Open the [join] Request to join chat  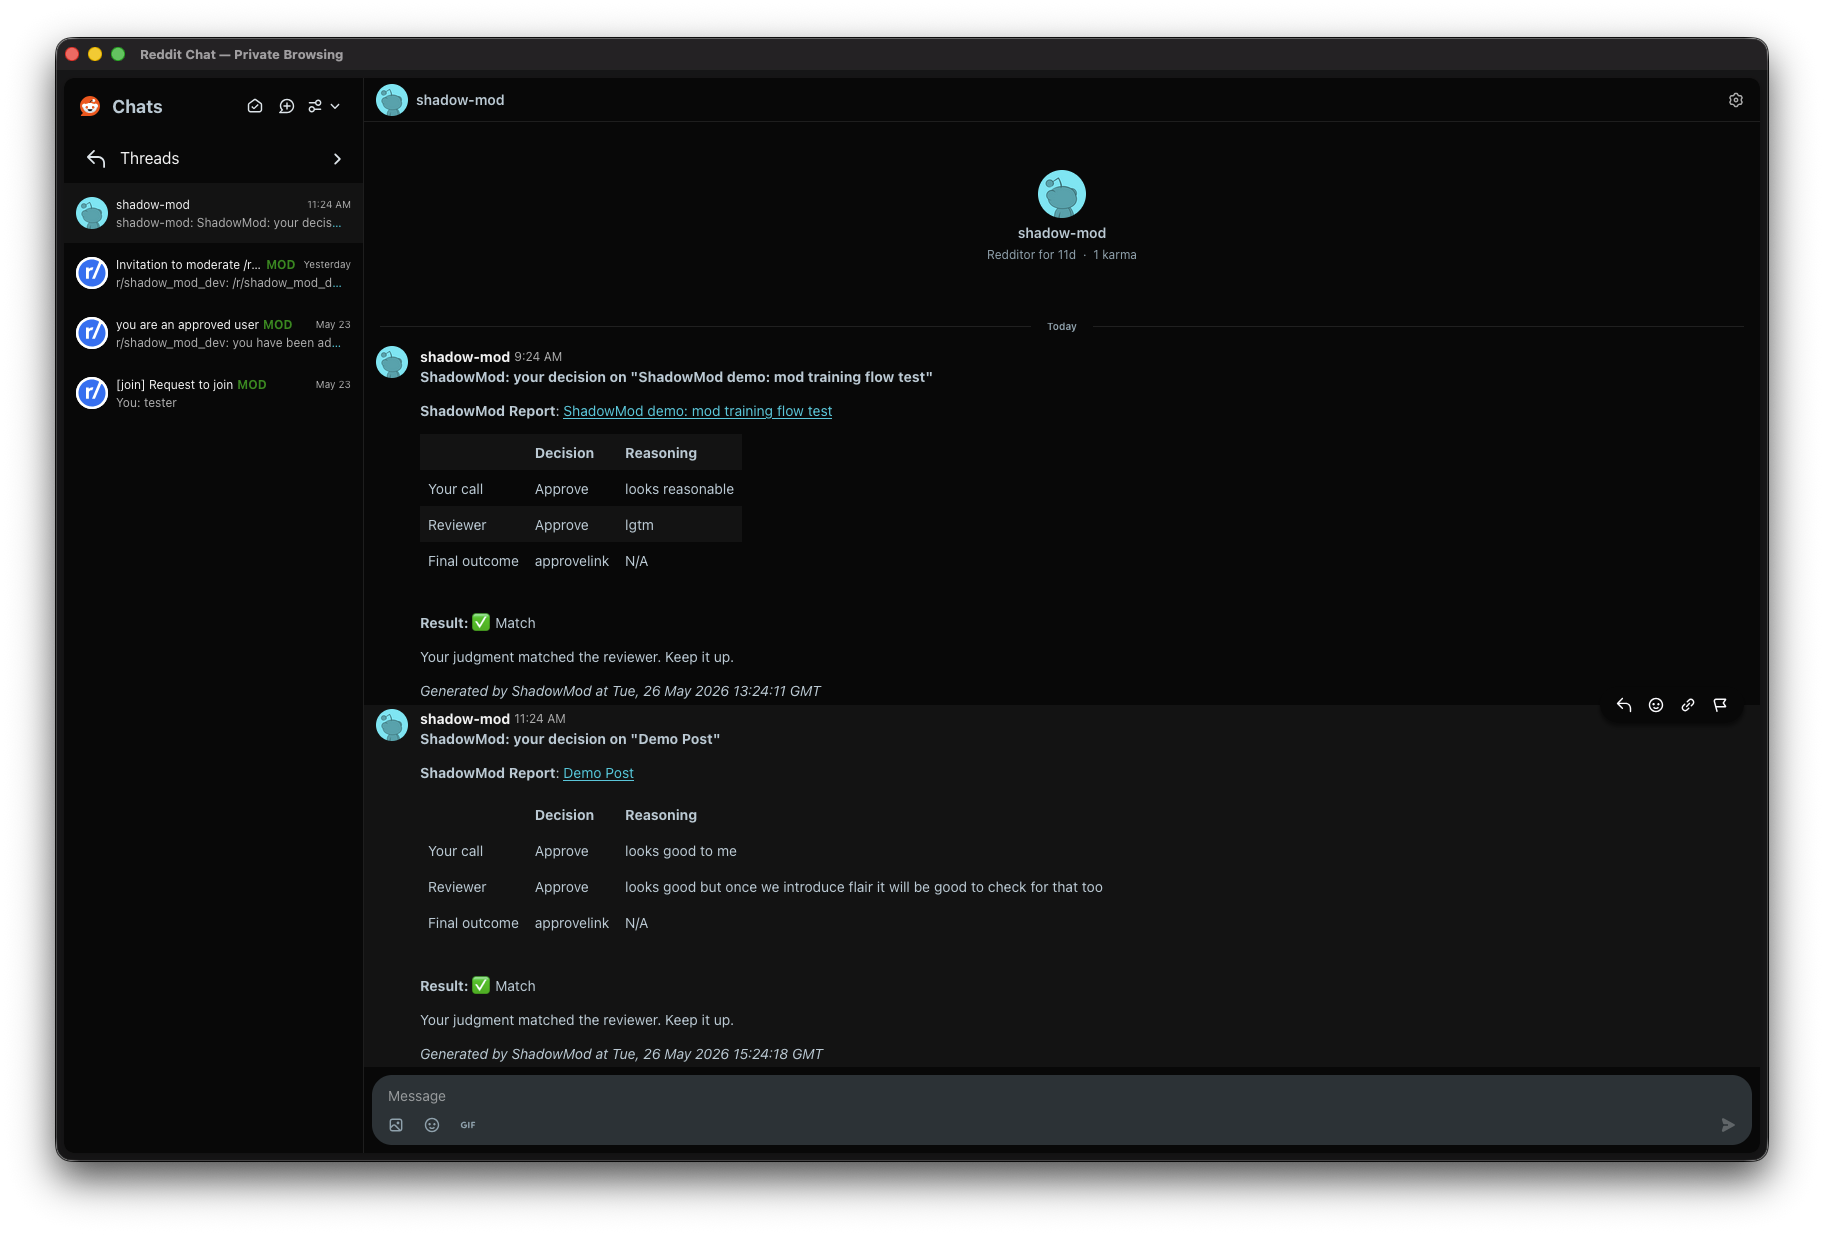pyautogui.click(x=214, y=393)
